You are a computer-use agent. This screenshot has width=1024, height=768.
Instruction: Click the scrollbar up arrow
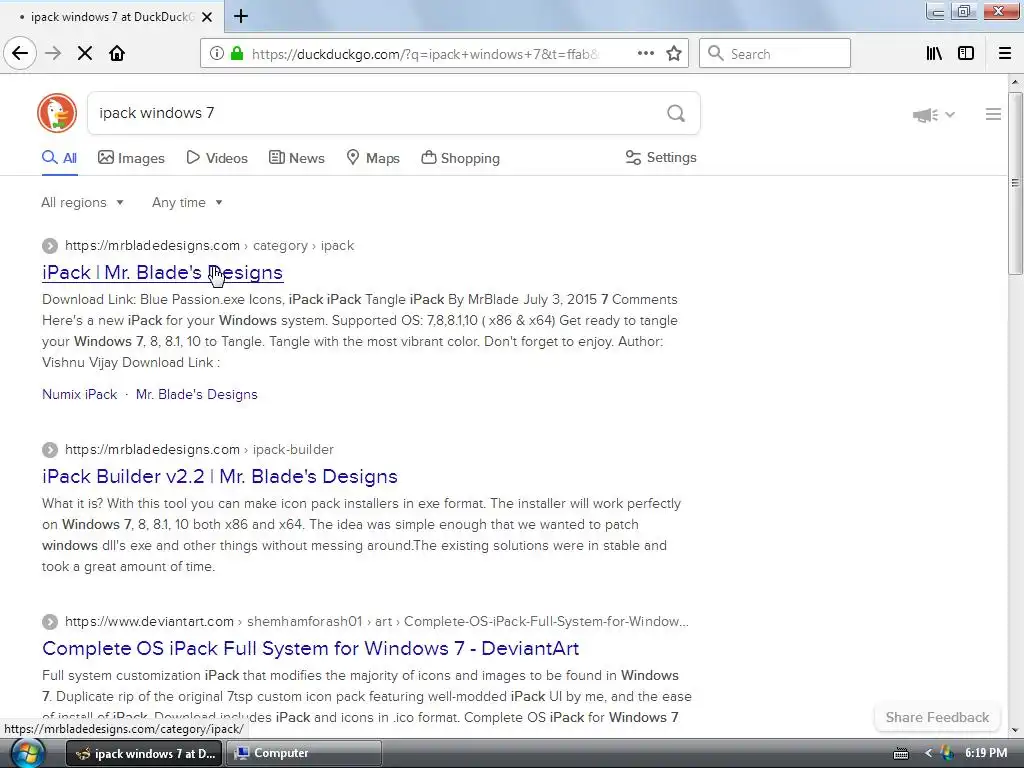click(x=1015, y=82)
